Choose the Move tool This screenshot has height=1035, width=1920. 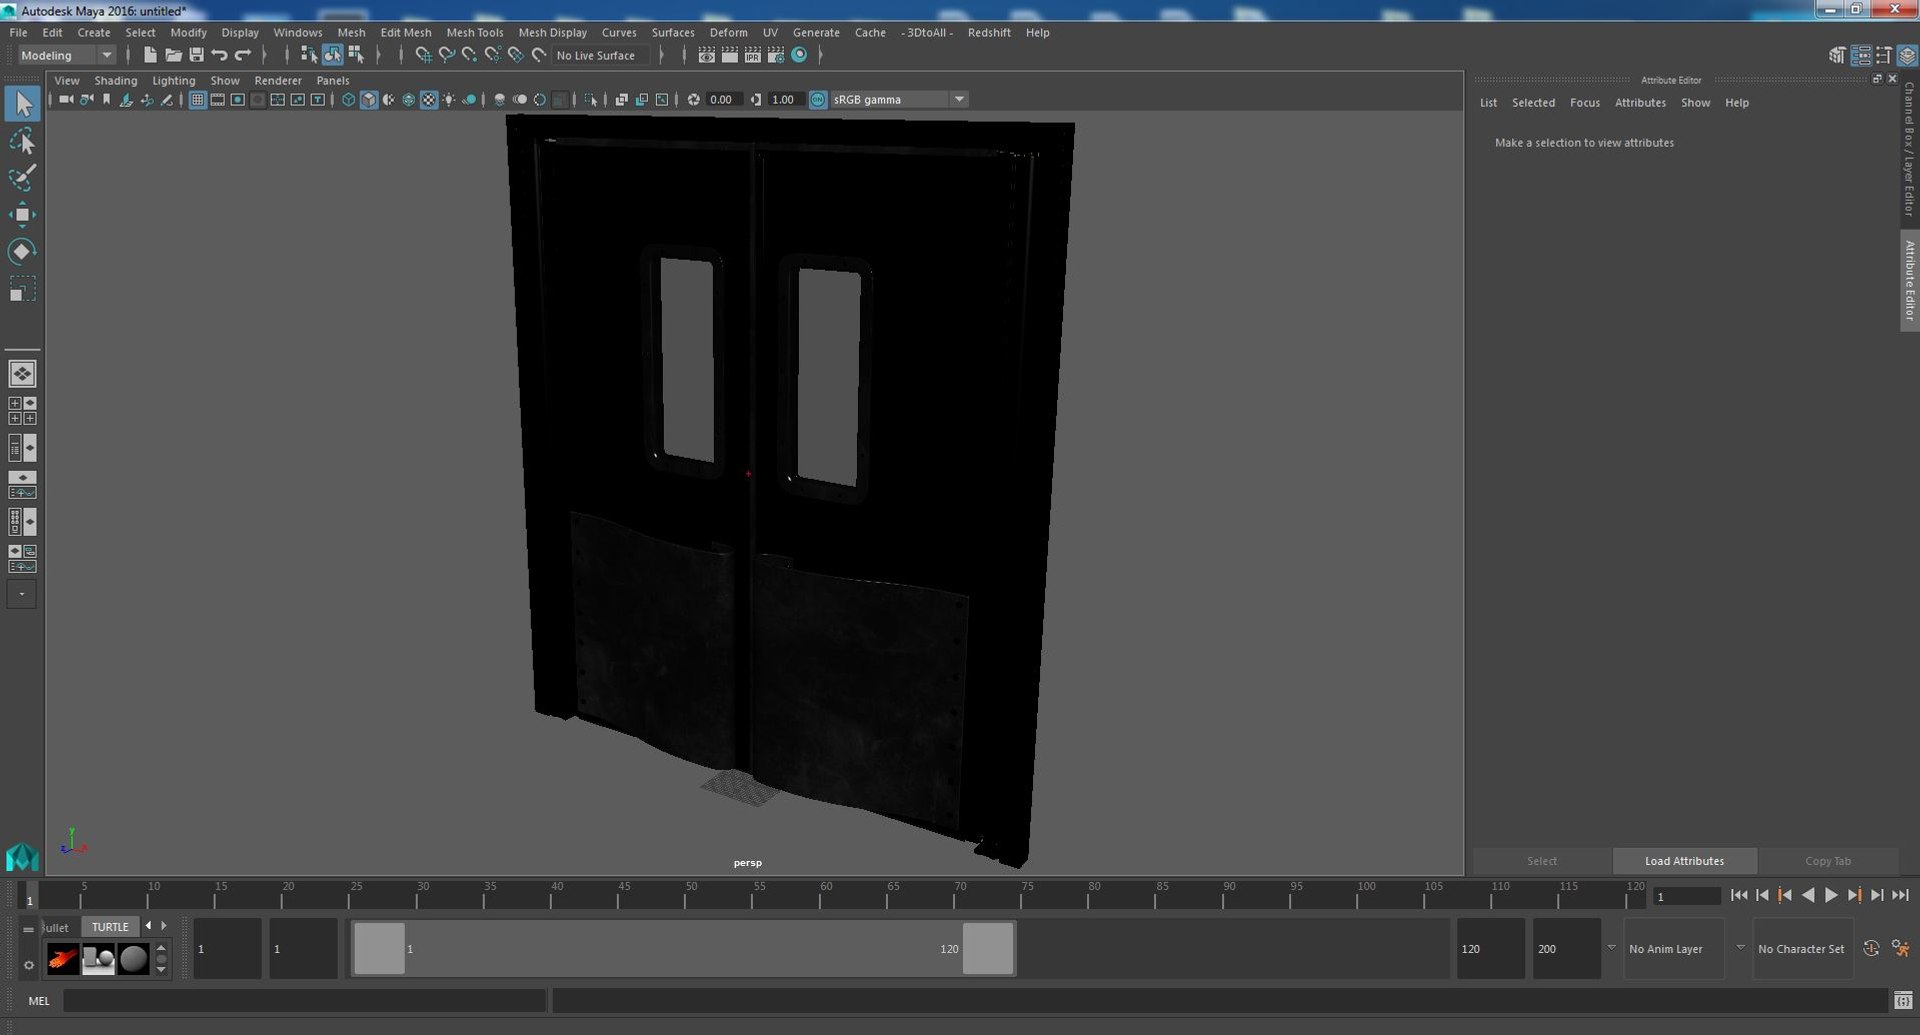(x=22, y=215)
